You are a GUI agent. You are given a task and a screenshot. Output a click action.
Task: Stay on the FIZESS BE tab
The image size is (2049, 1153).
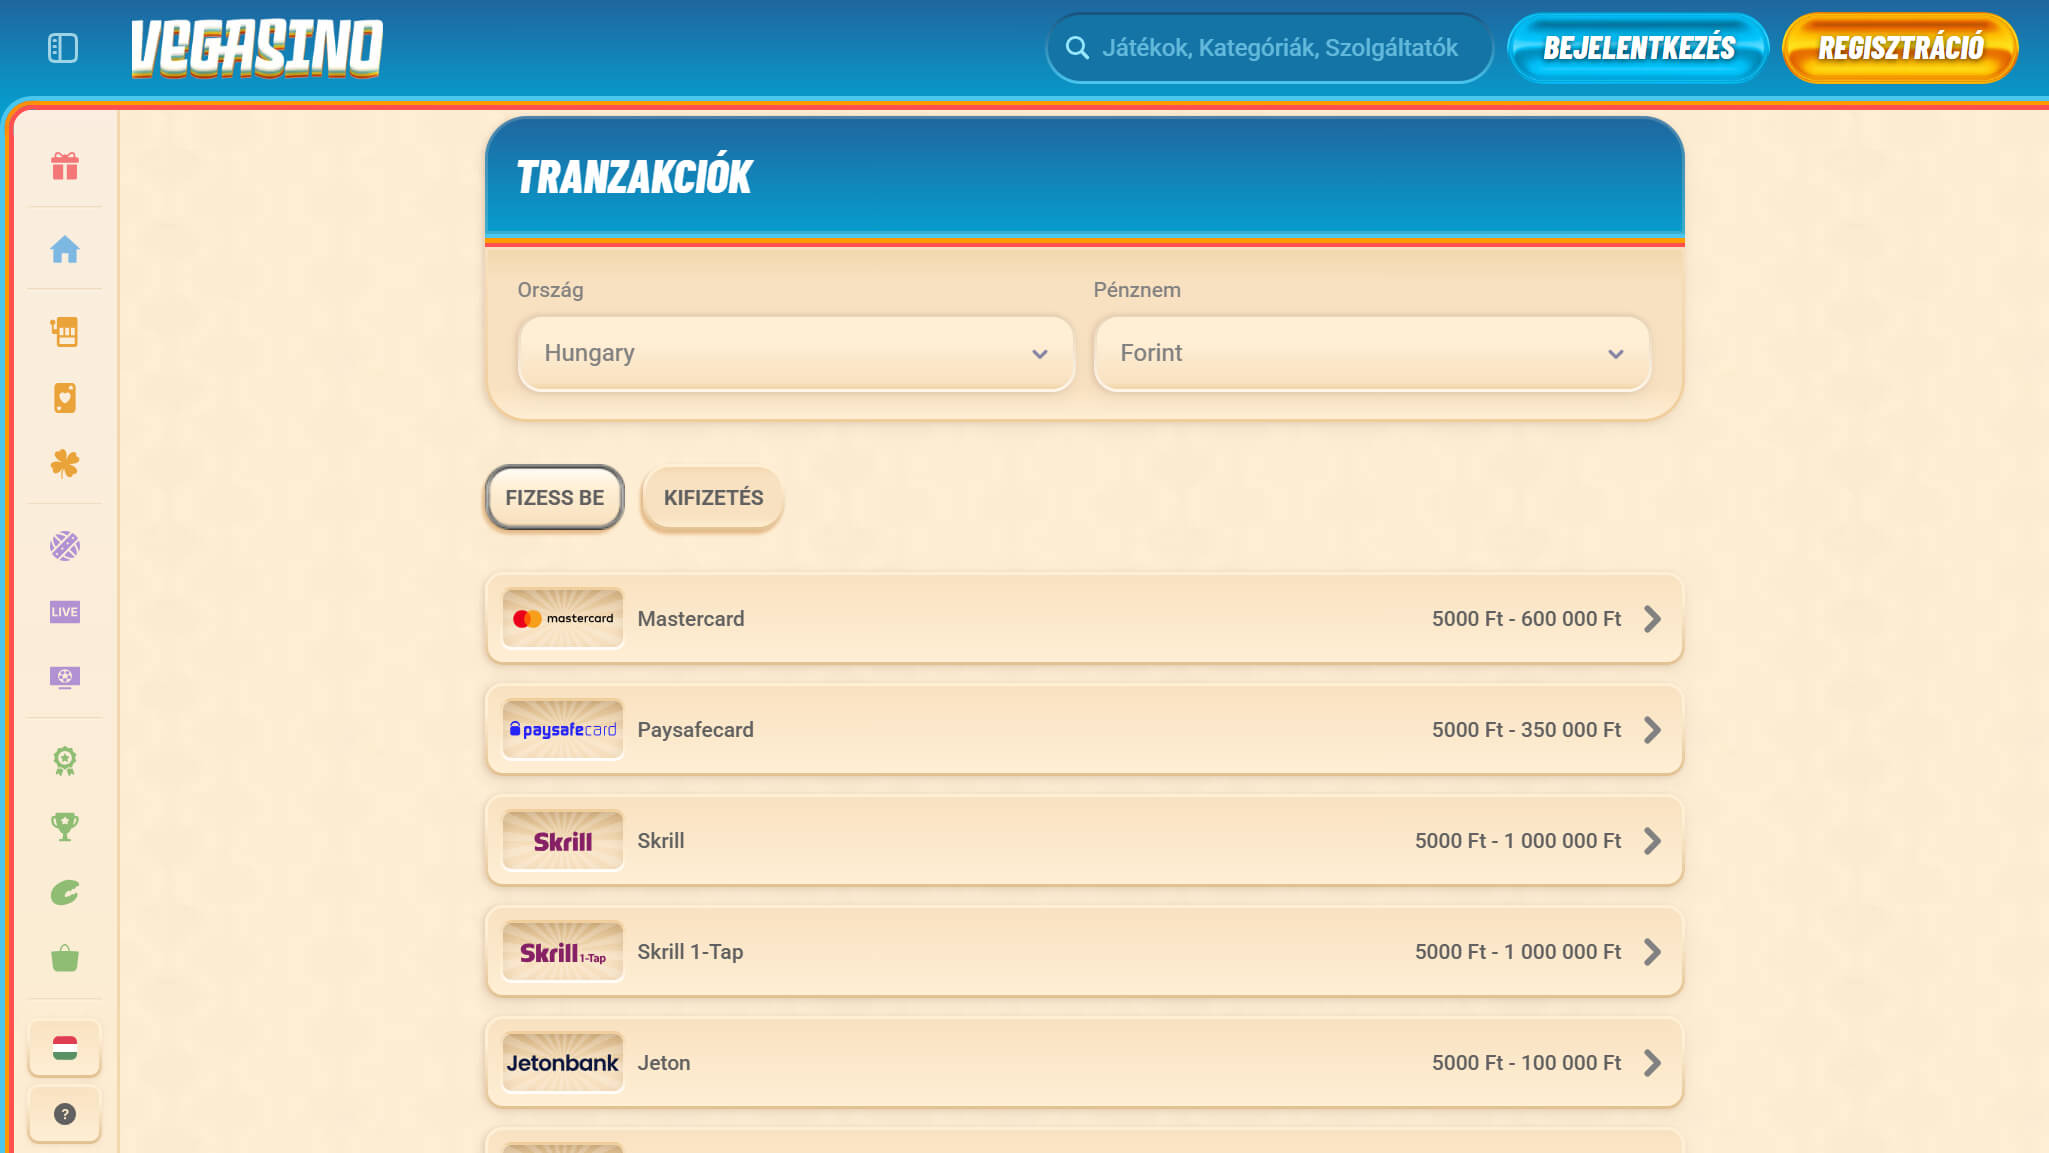point(554,498)
